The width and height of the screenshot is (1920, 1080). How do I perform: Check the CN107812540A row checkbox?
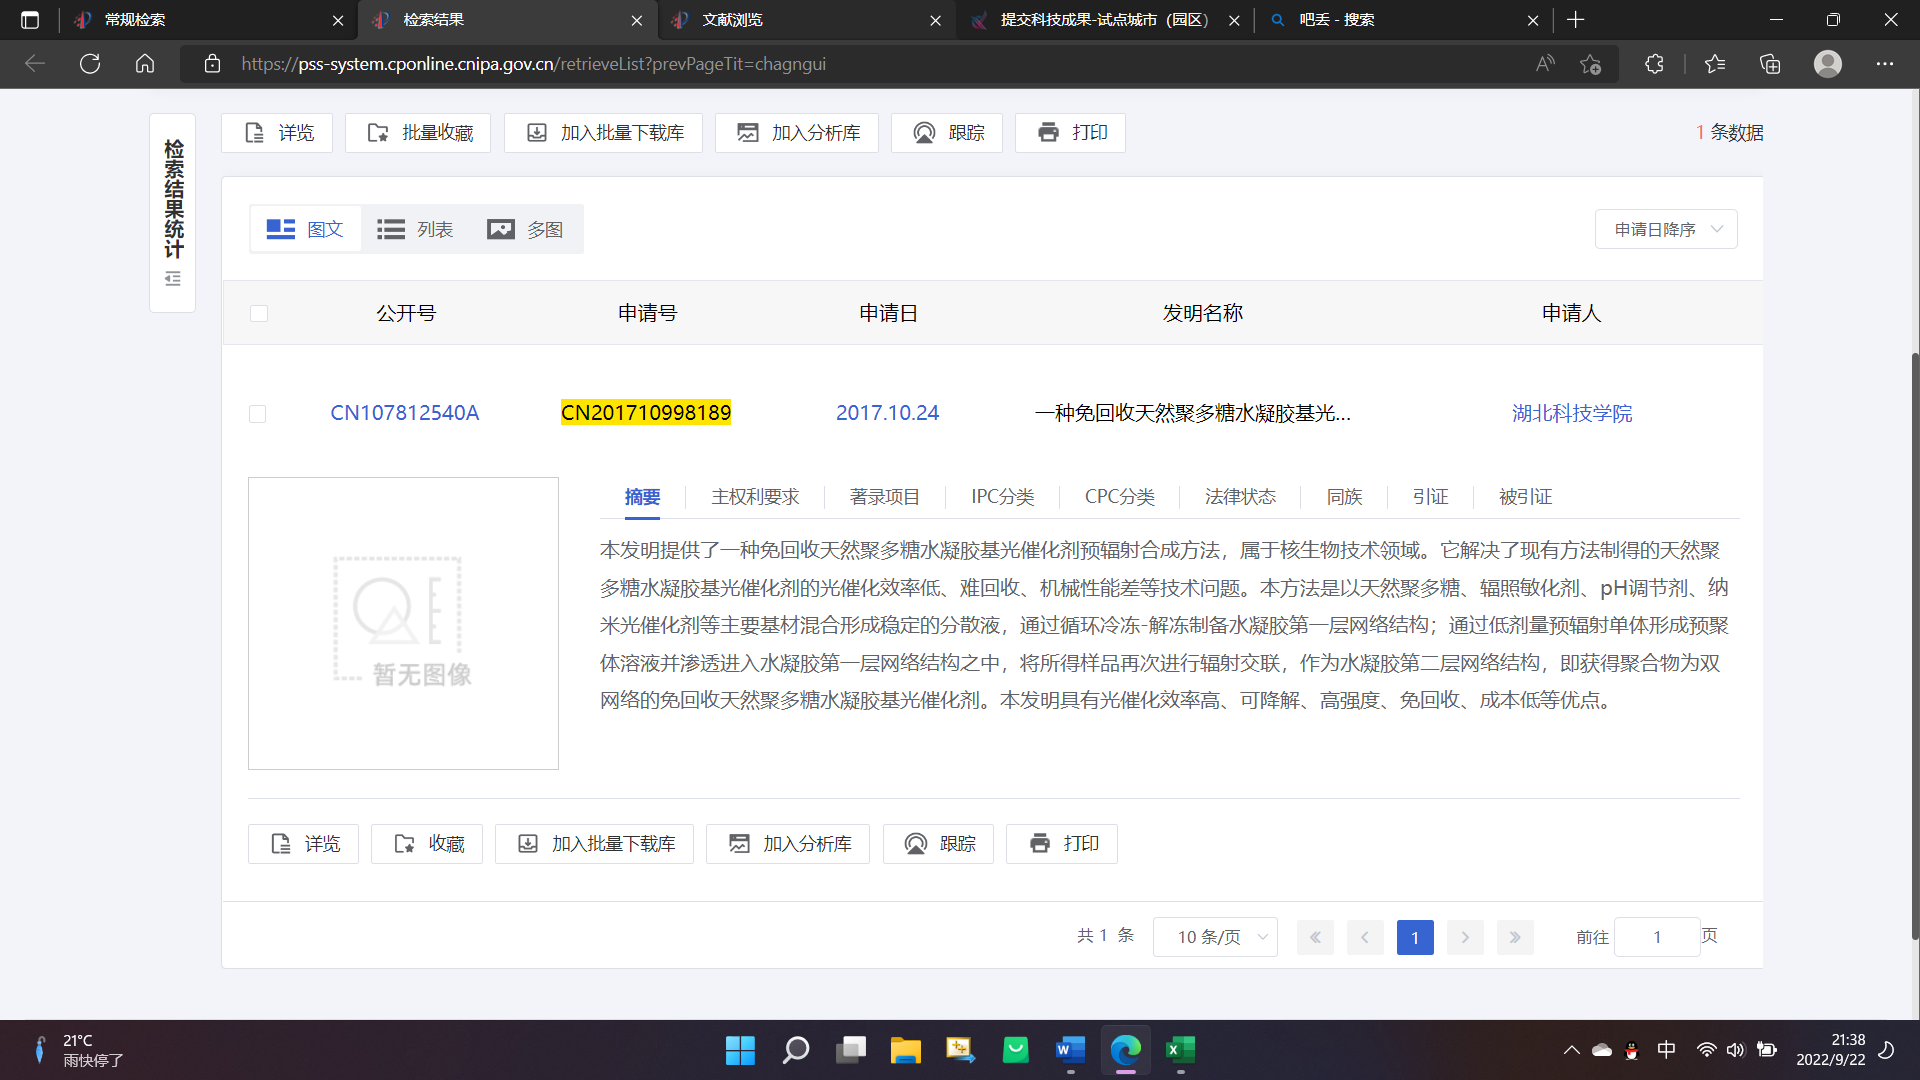[x=258, y=414]
